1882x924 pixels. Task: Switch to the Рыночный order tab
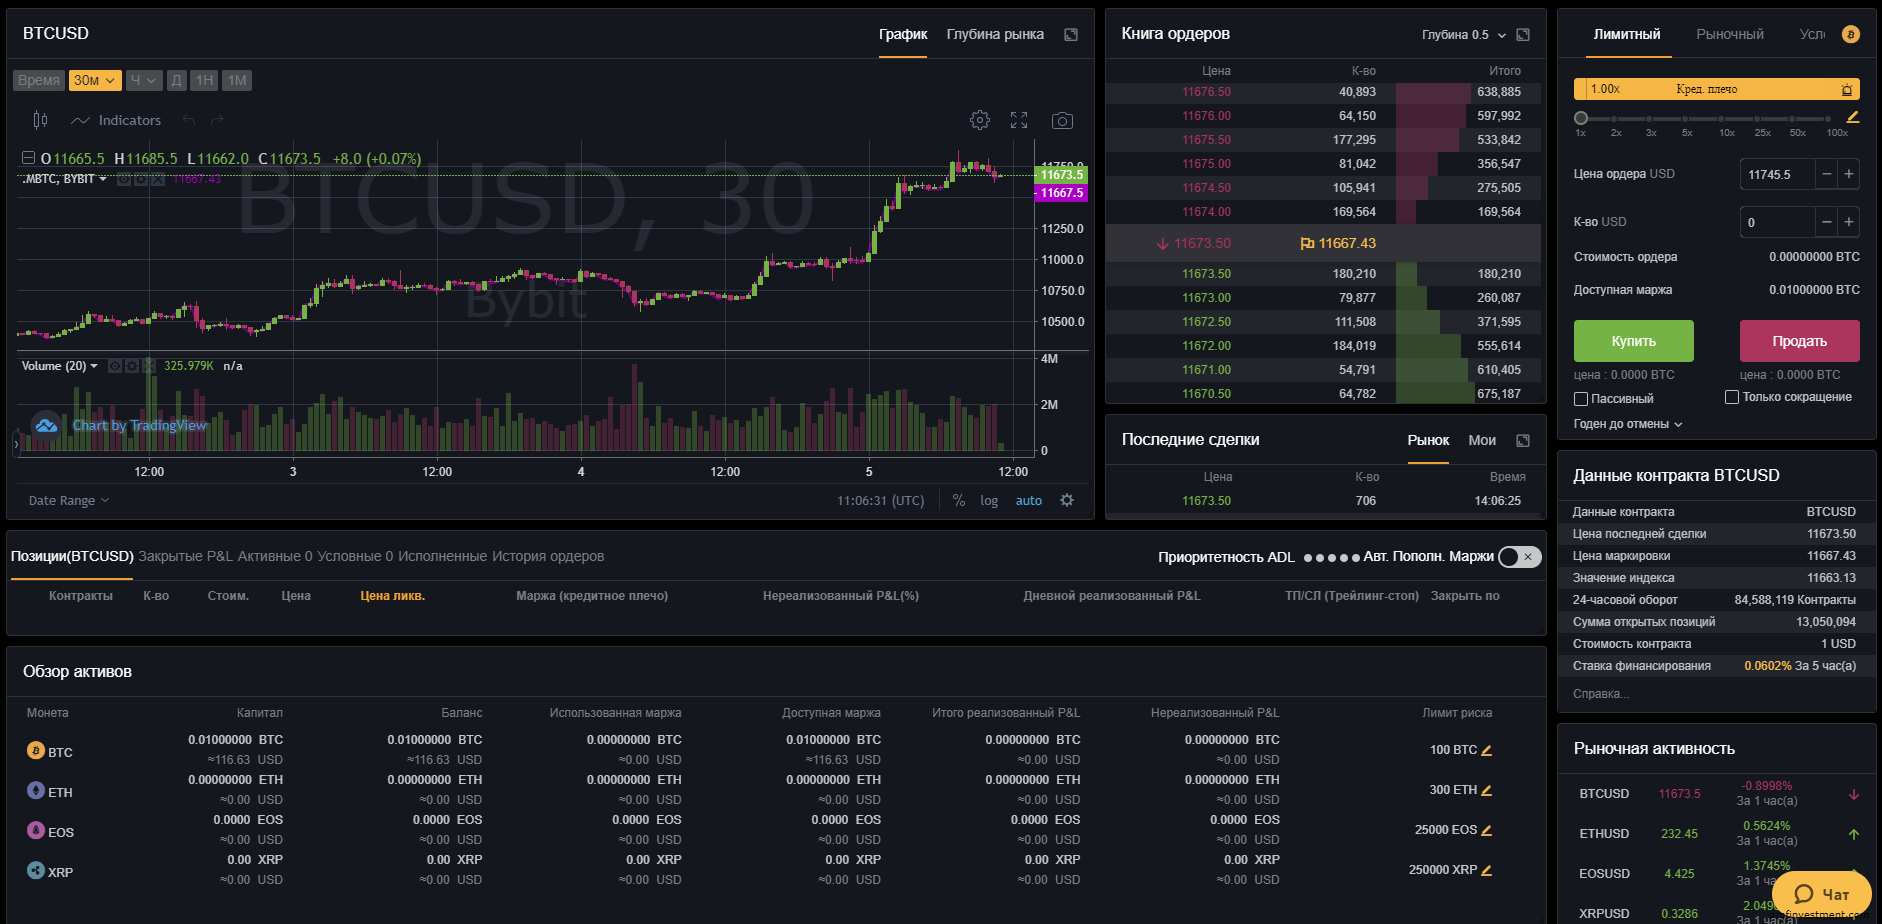click(x=1730, y=34)
